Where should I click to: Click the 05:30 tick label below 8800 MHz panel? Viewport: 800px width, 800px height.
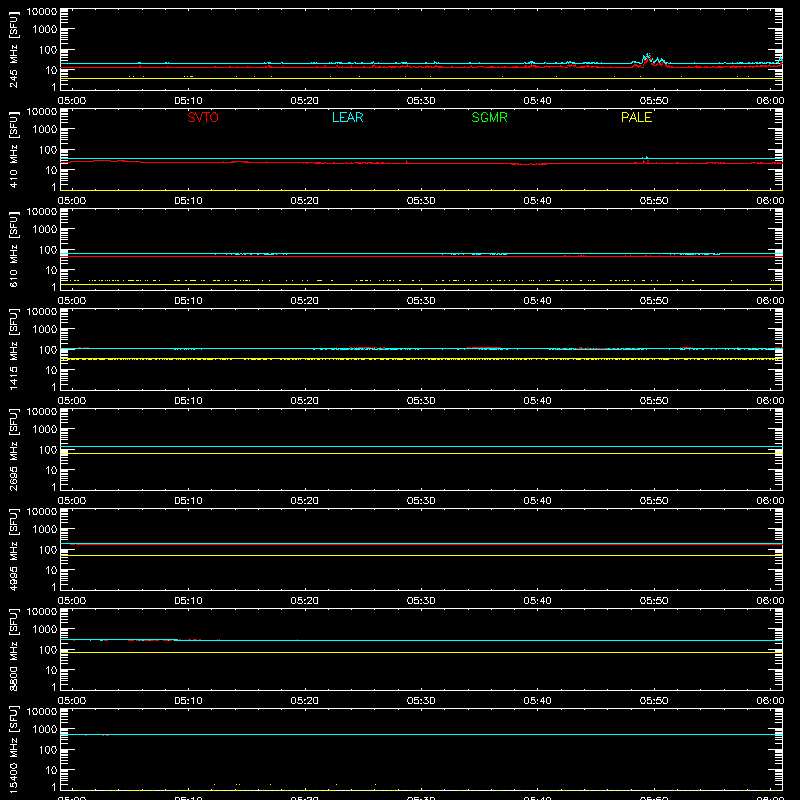pos(421,701)
